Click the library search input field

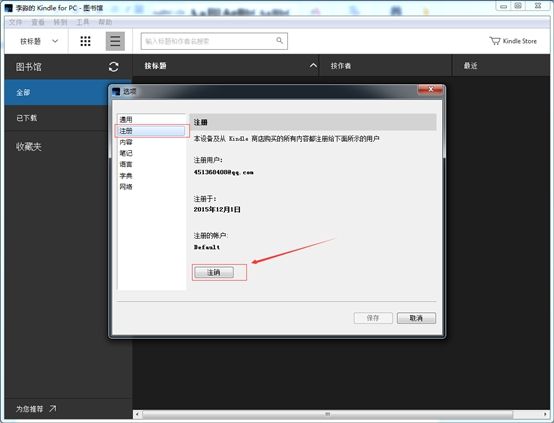(214, 41)
